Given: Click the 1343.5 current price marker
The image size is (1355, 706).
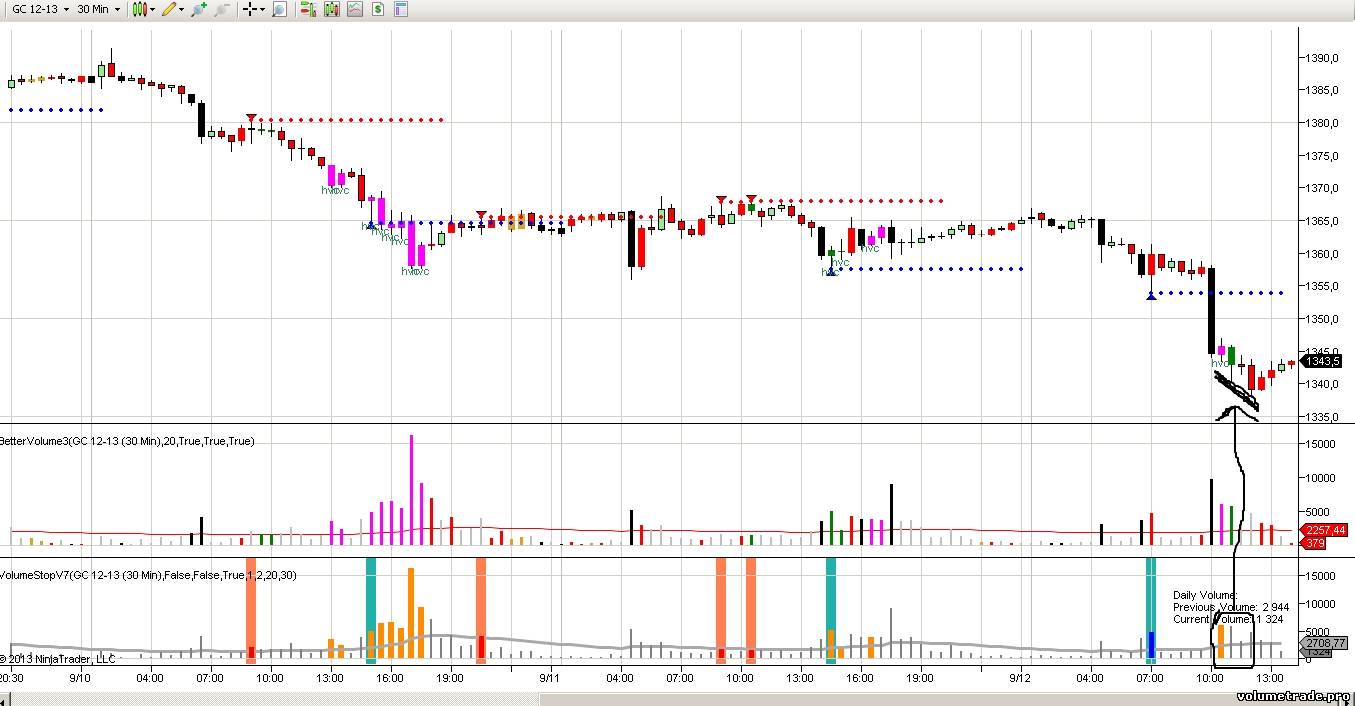Looking at the screenshot, I should click(x=1323, y=361).
